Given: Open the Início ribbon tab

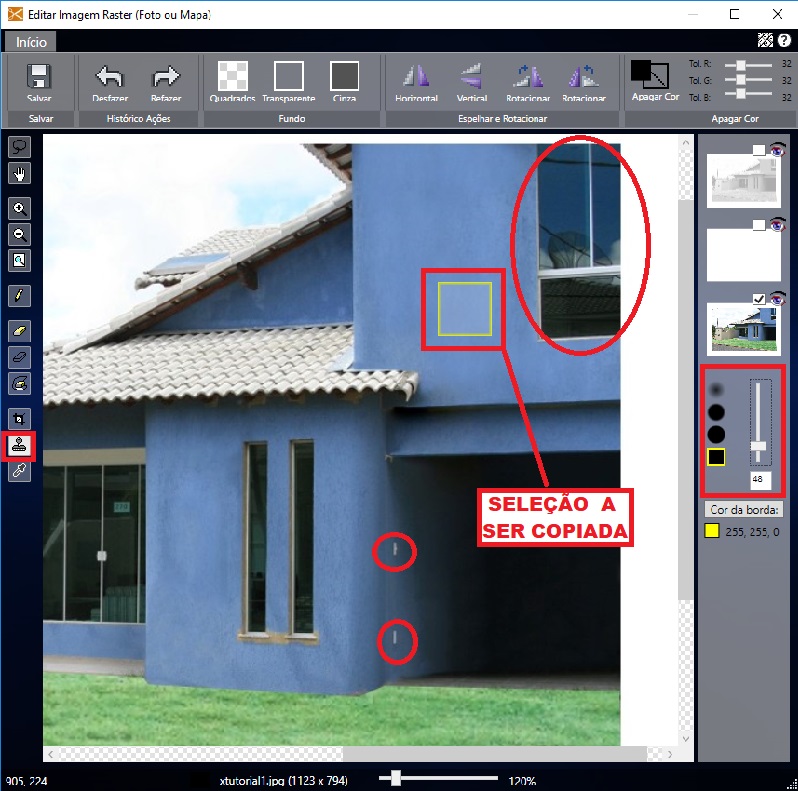Looking at the screenshot, I should (30, 42).
